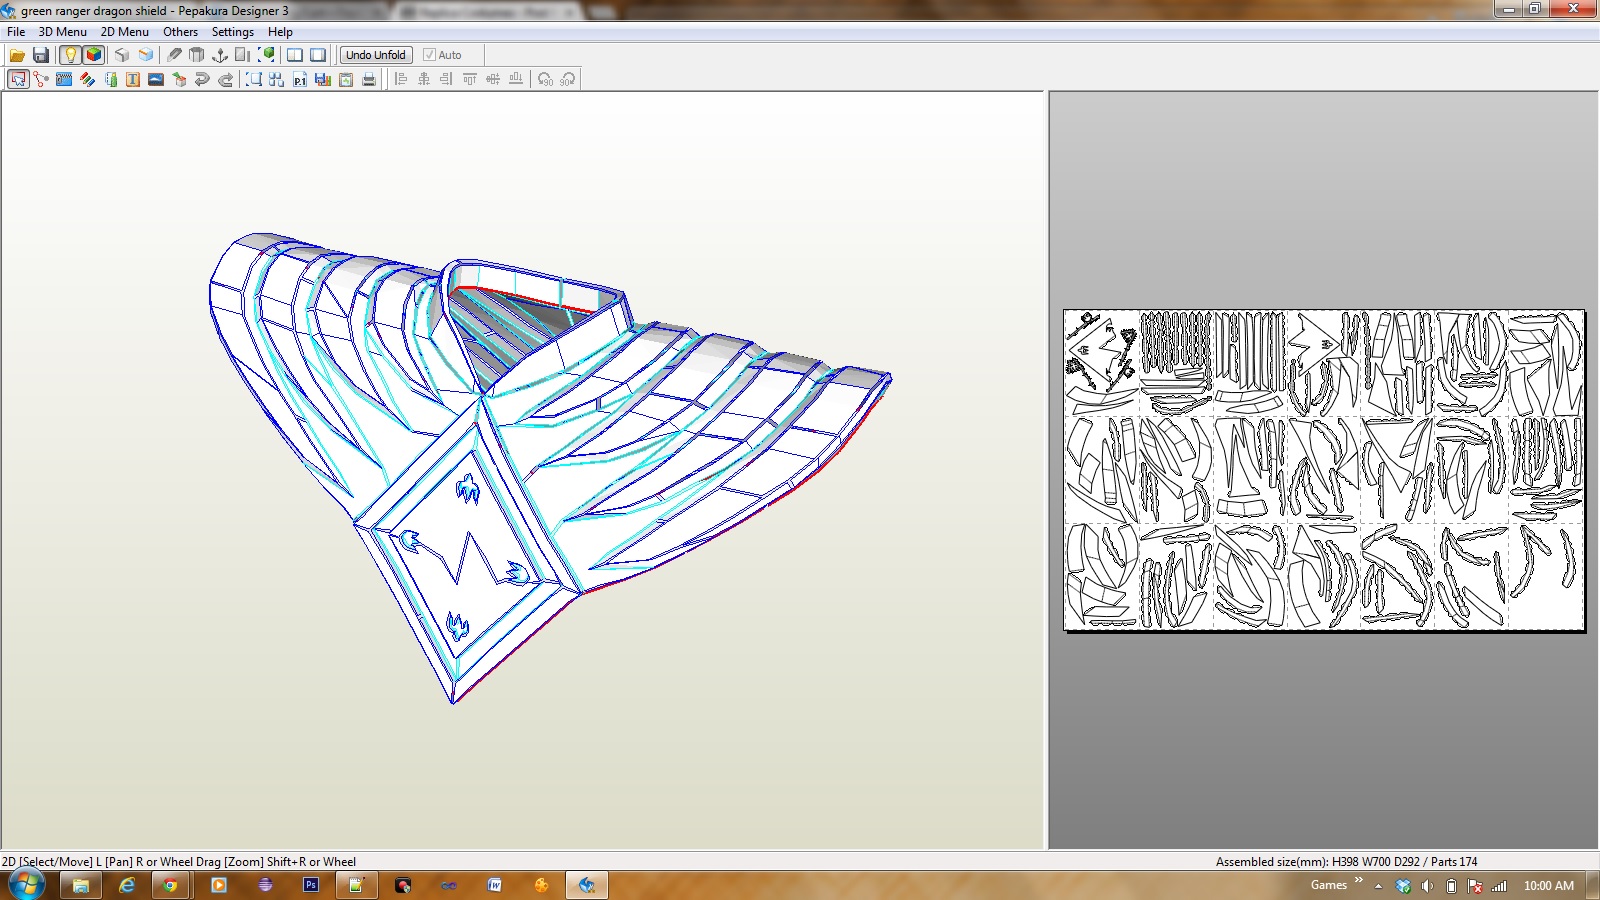This screenshot has width=1600, height=900.
Task: Click the Undo Unfold button
Action: point(376,55)
